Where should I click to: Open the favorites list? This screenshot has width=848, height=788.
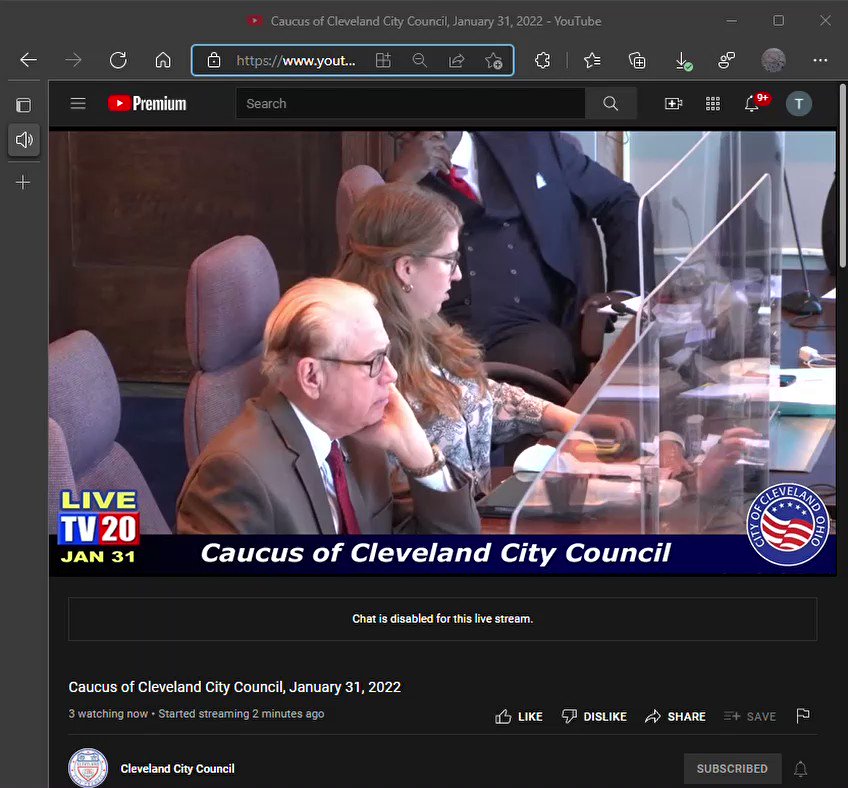pos(592,60)
